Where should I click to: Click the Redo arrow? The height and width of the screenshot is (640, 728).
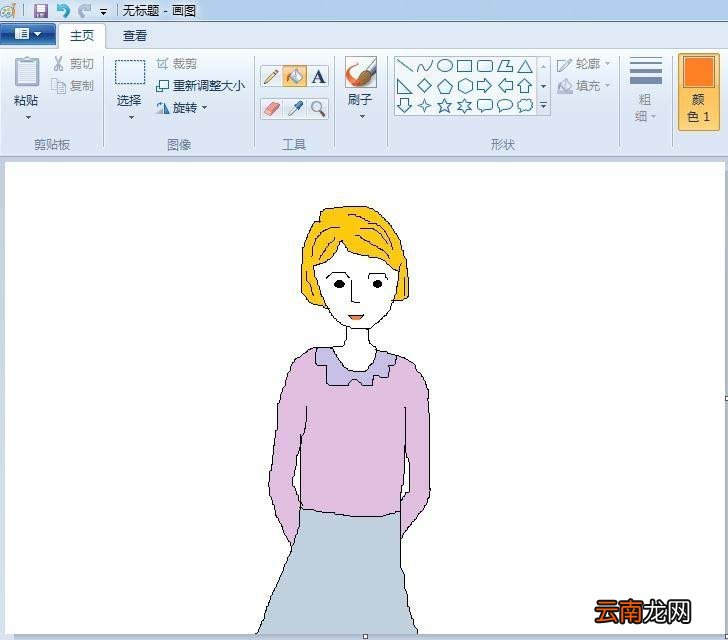84,10
